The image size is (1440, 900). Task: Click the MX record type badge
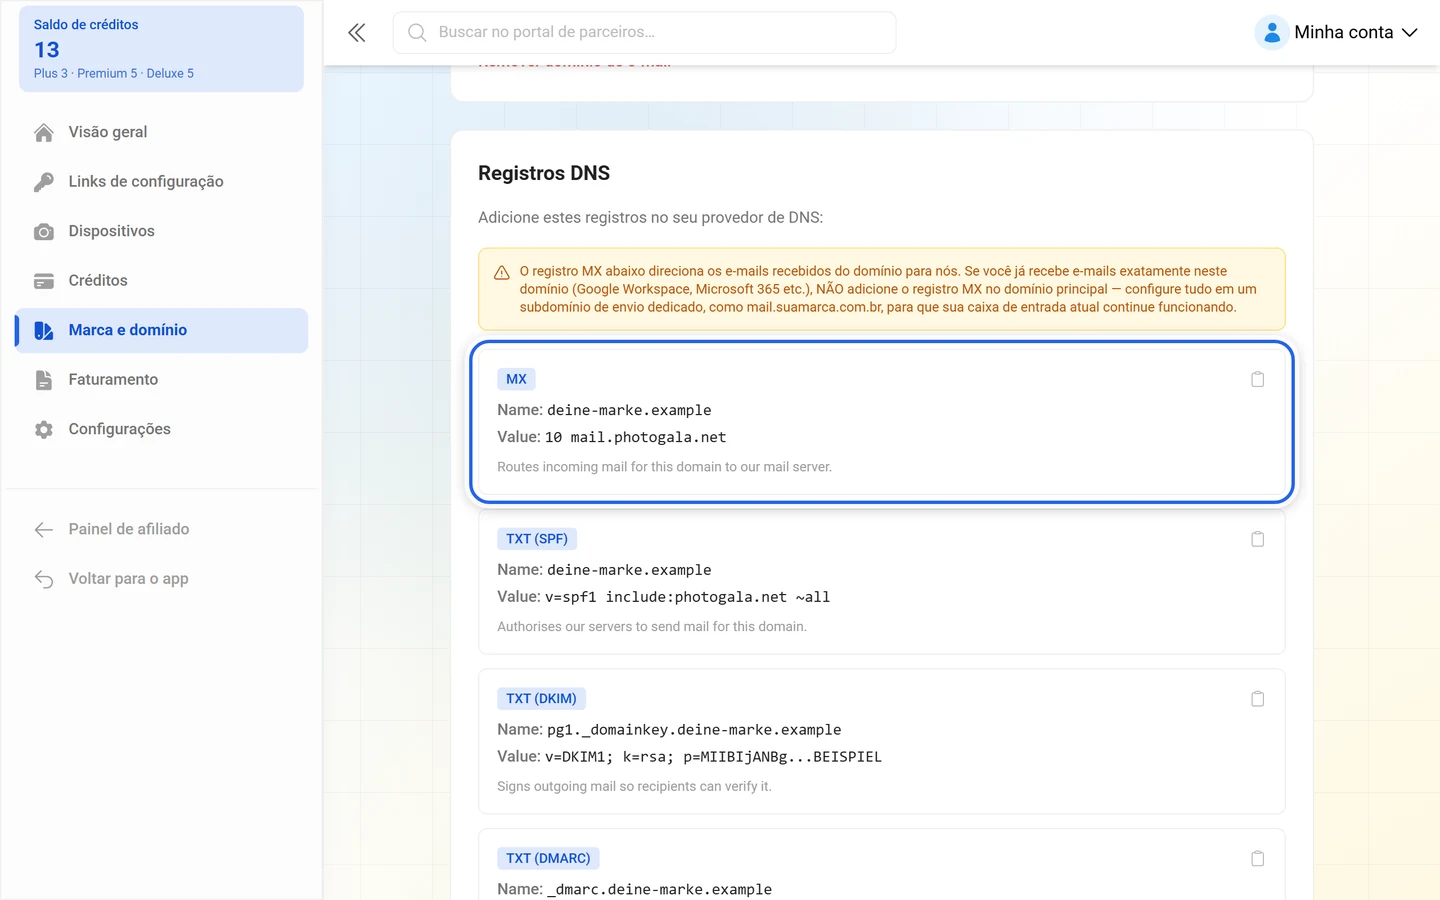pyautogui.click(x=516, y=379)
